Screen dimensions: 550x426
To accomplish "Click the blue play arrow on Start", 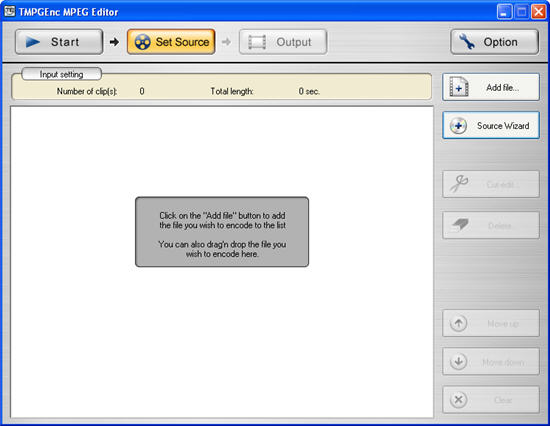I will [33, 42].
